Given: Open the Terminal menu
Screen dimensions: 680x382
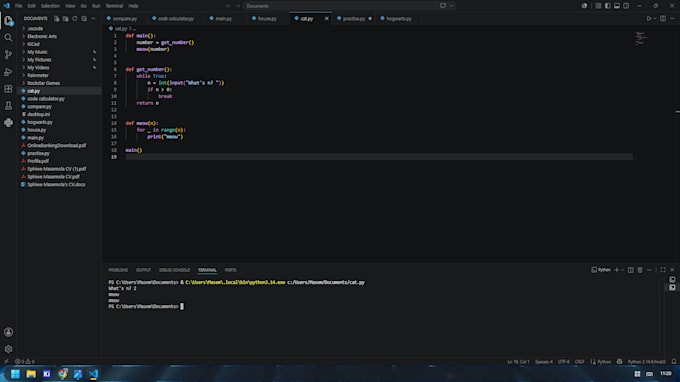Looking at the screenshot, I should point(114,6).
